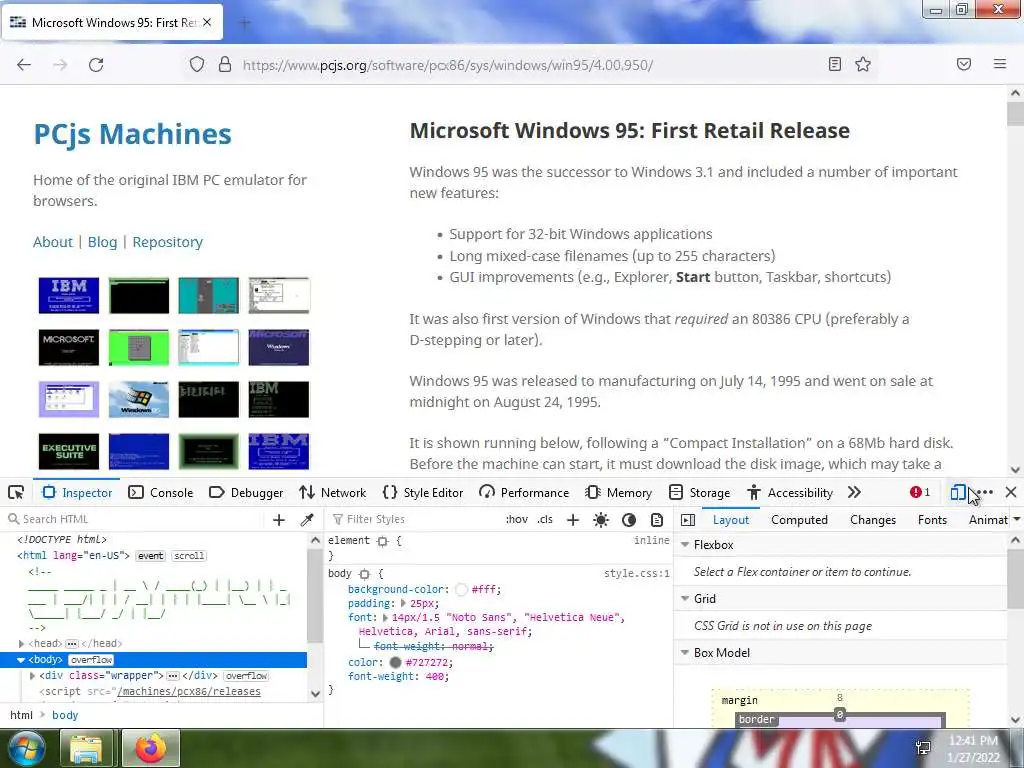The height and width of the screenshot is (768, 1024).
Task: Open DevTools customize menu (three dots)
Action: tap(986, 492)
